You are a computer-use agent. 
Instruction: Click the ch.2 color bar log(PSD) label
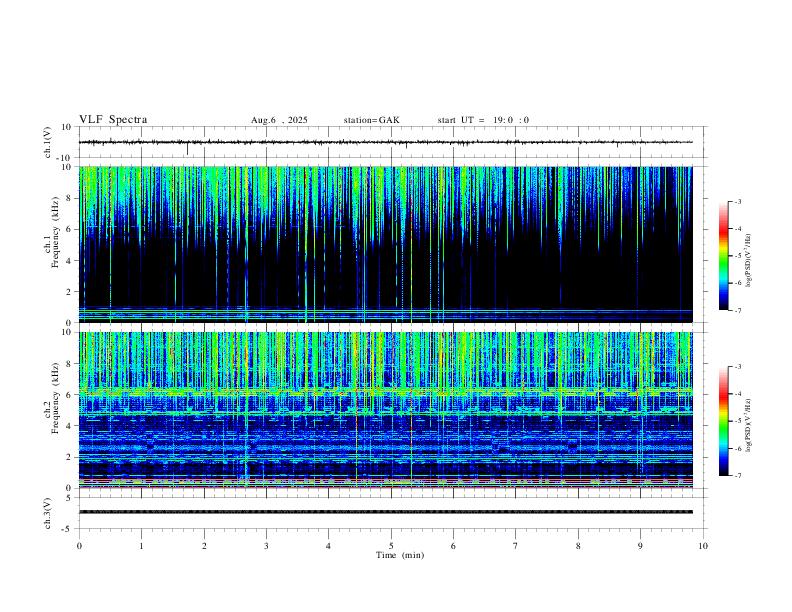click(x=748, y=425)
